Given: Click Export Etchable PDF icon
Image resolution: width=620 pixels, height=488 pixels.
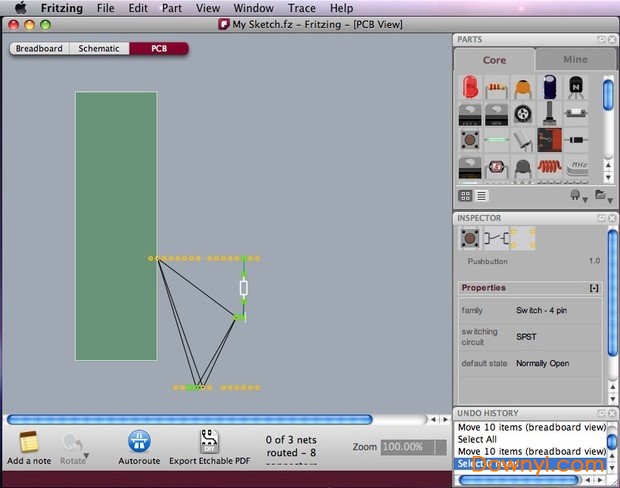Looking at the screenshot, I should (x=209, y=441).
